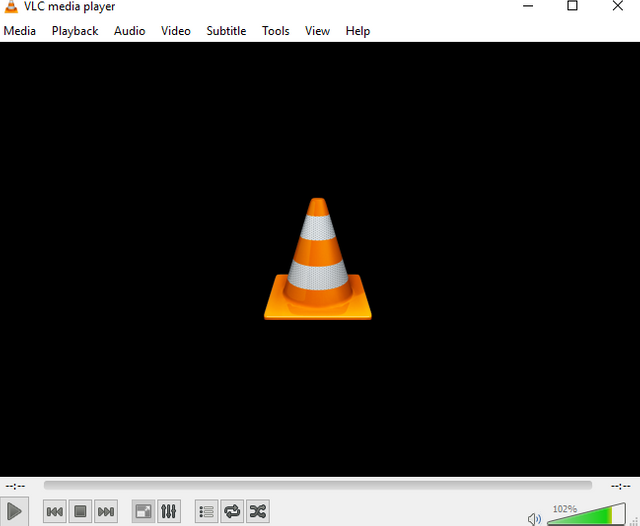Open the Tools menu

click(x=276, y=31)
